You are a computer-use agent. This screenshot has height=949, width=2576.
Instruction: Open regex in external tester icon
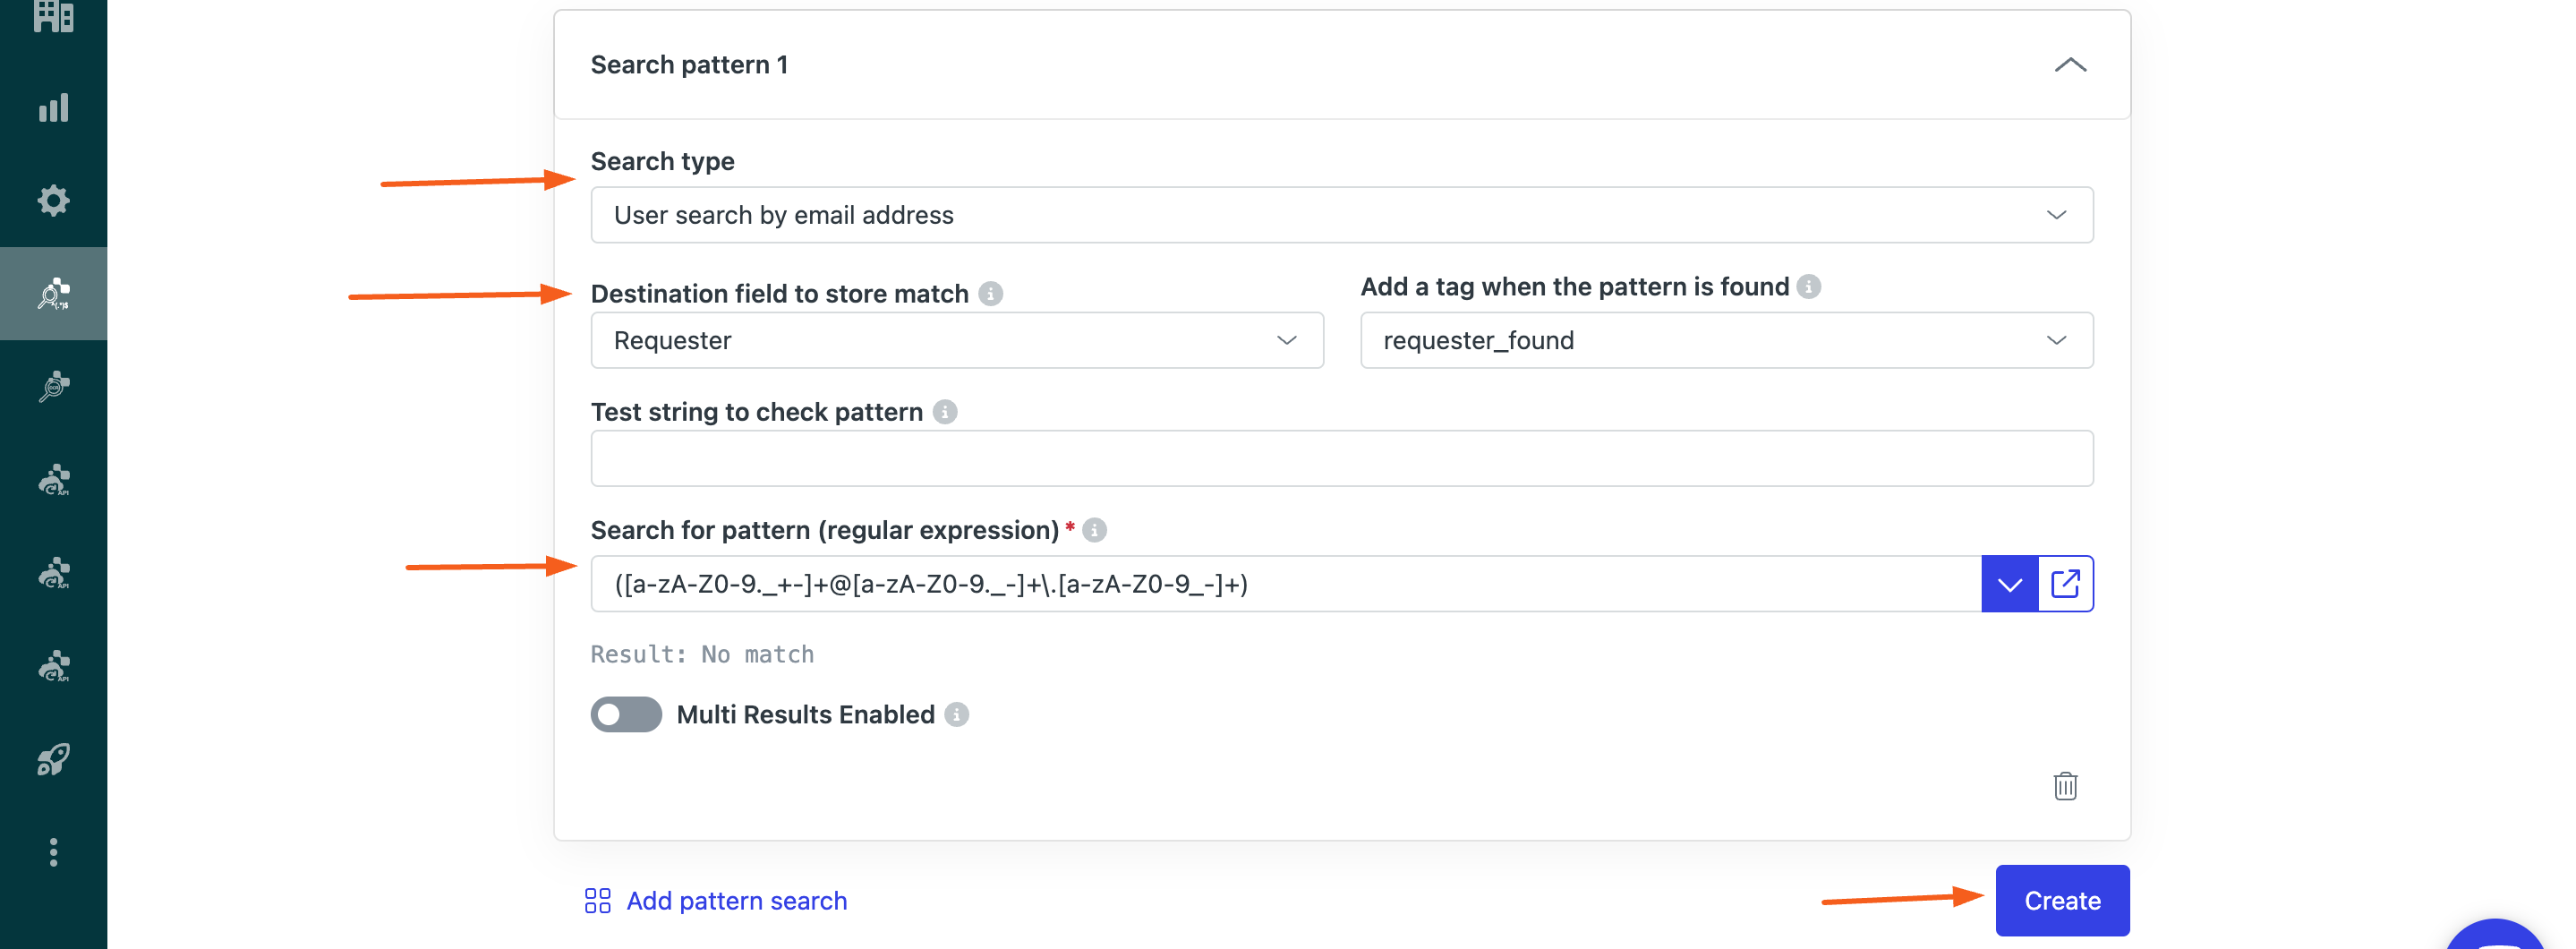2065,584
